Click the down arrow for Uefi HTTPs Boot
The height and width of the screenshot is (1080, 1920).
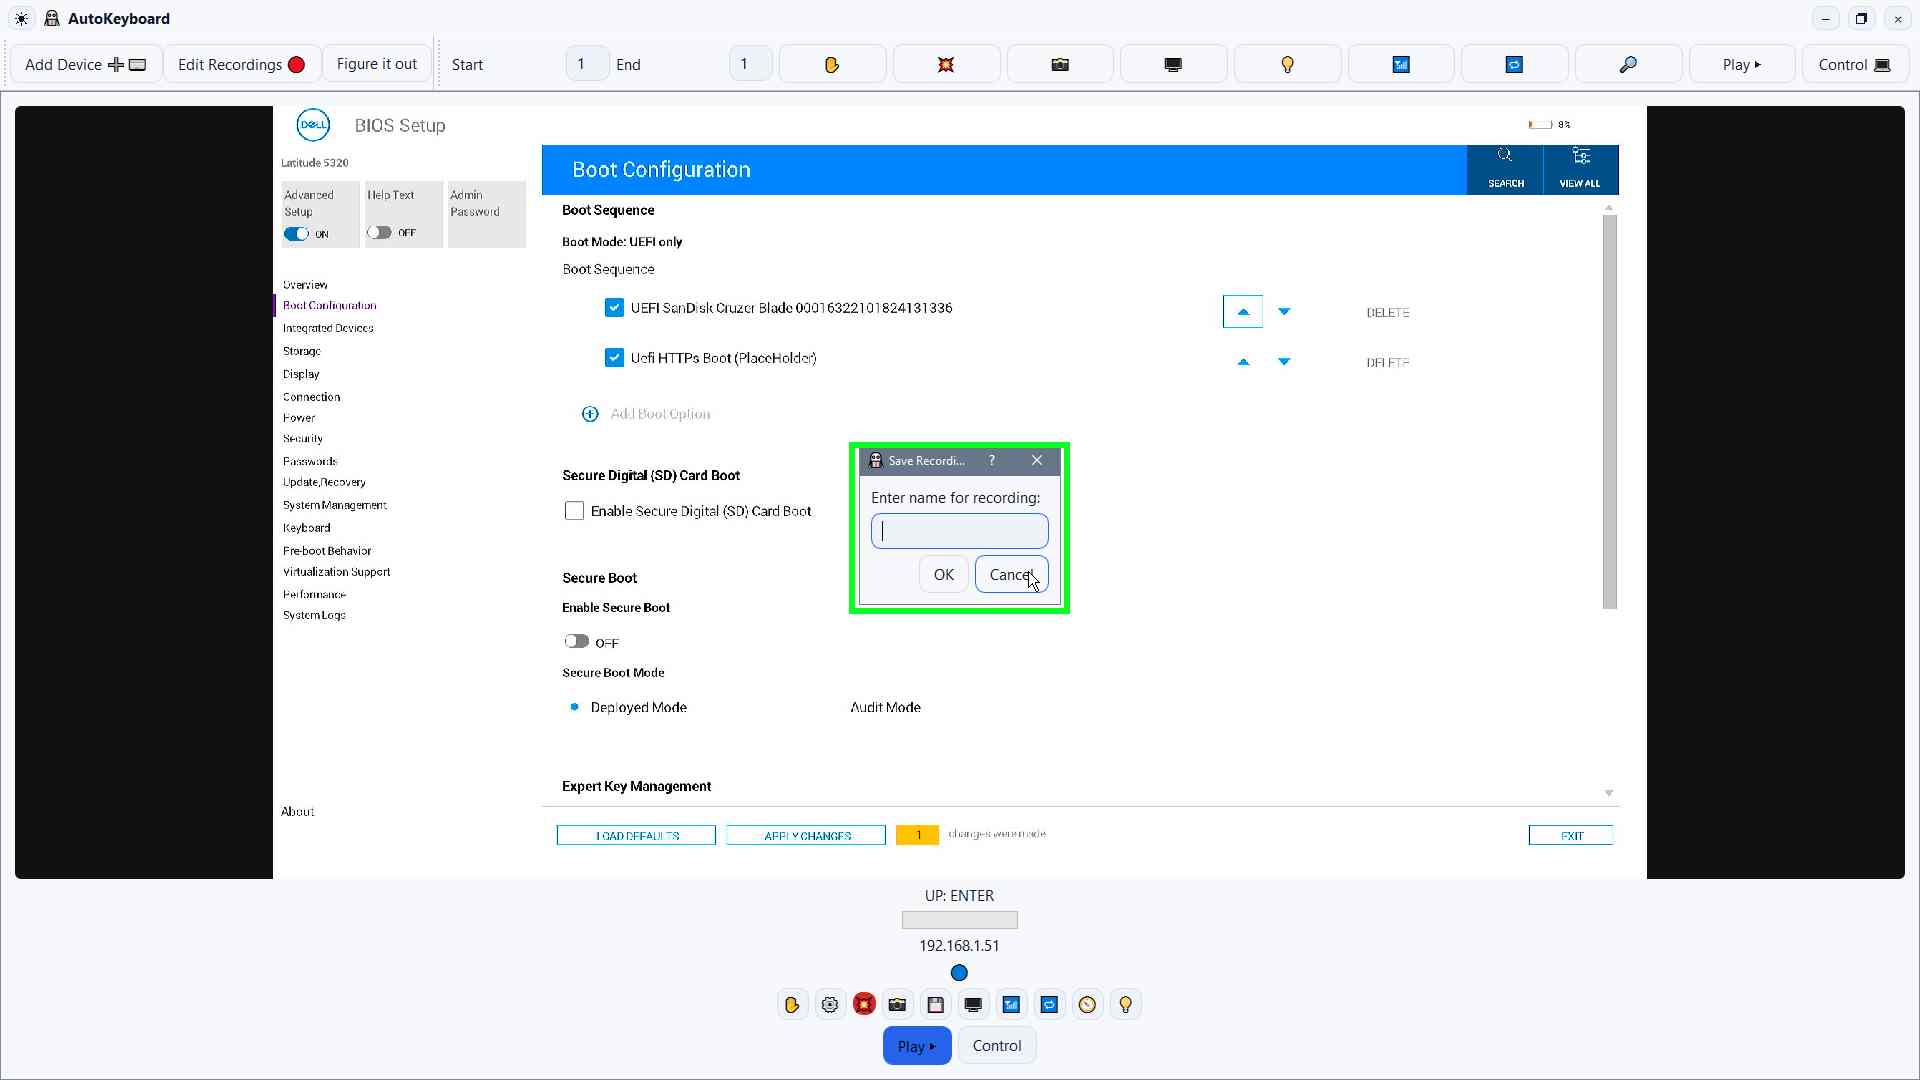pos(1284,361)
